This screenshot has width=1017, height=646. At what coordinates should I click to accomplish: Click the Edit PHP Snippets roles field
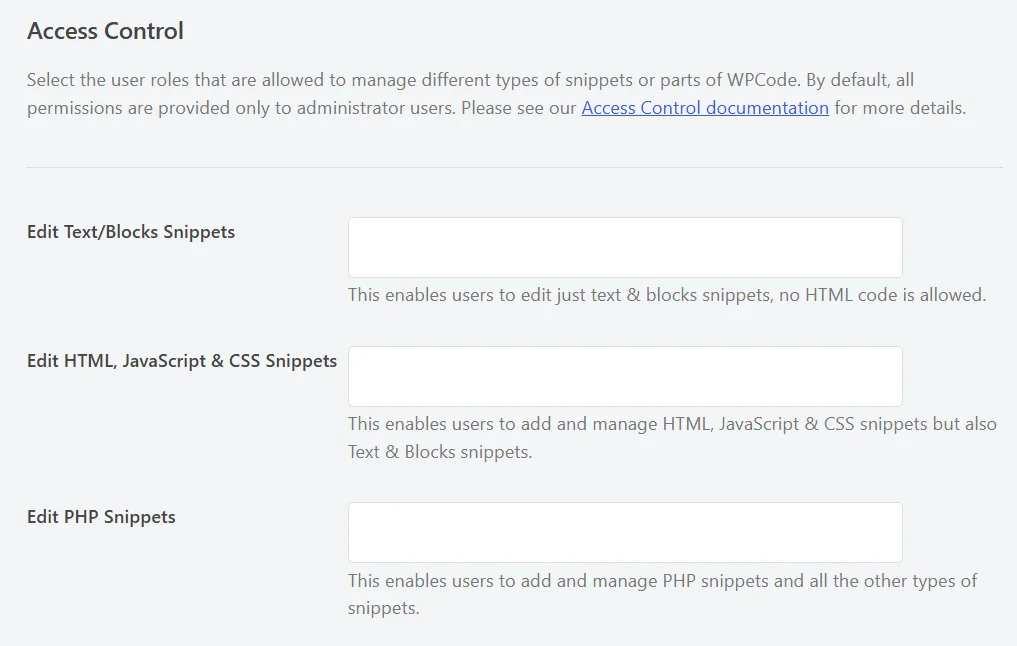(x=625, y=532)
